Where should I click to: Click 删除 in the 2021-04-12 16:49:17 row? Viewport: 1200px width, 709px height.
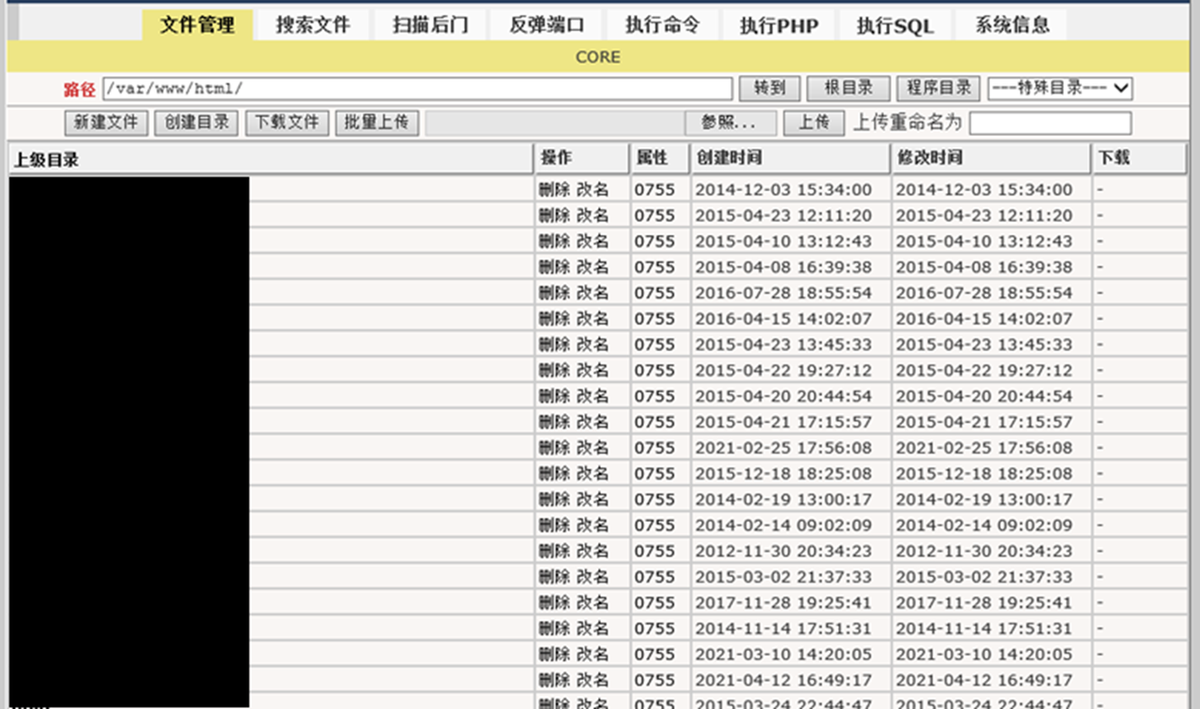coord(554,680)
